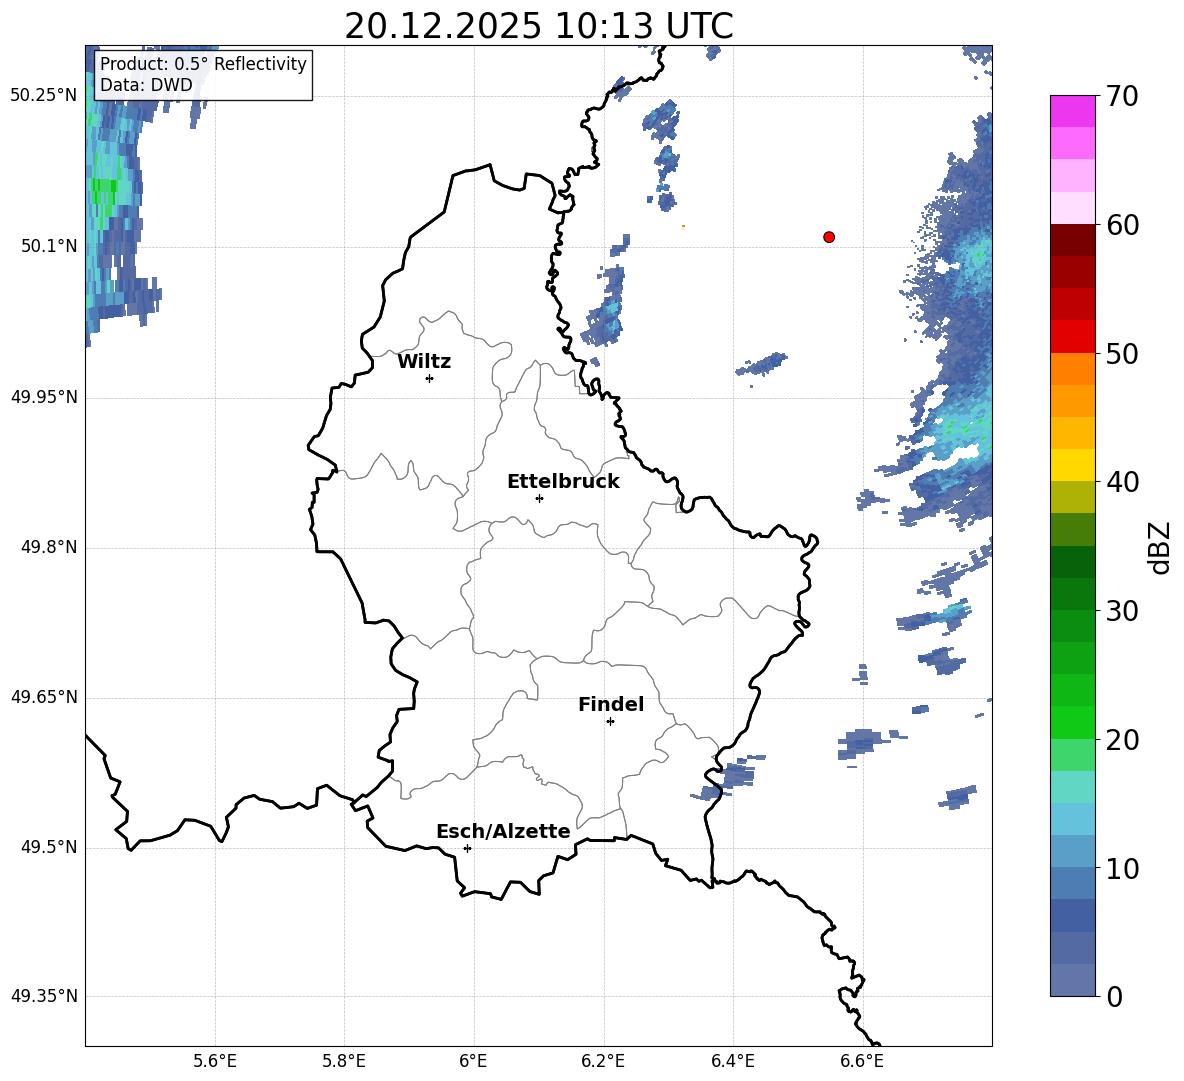
Task: Click the orange colorbar segment below 50
Action: point(1072,369)
